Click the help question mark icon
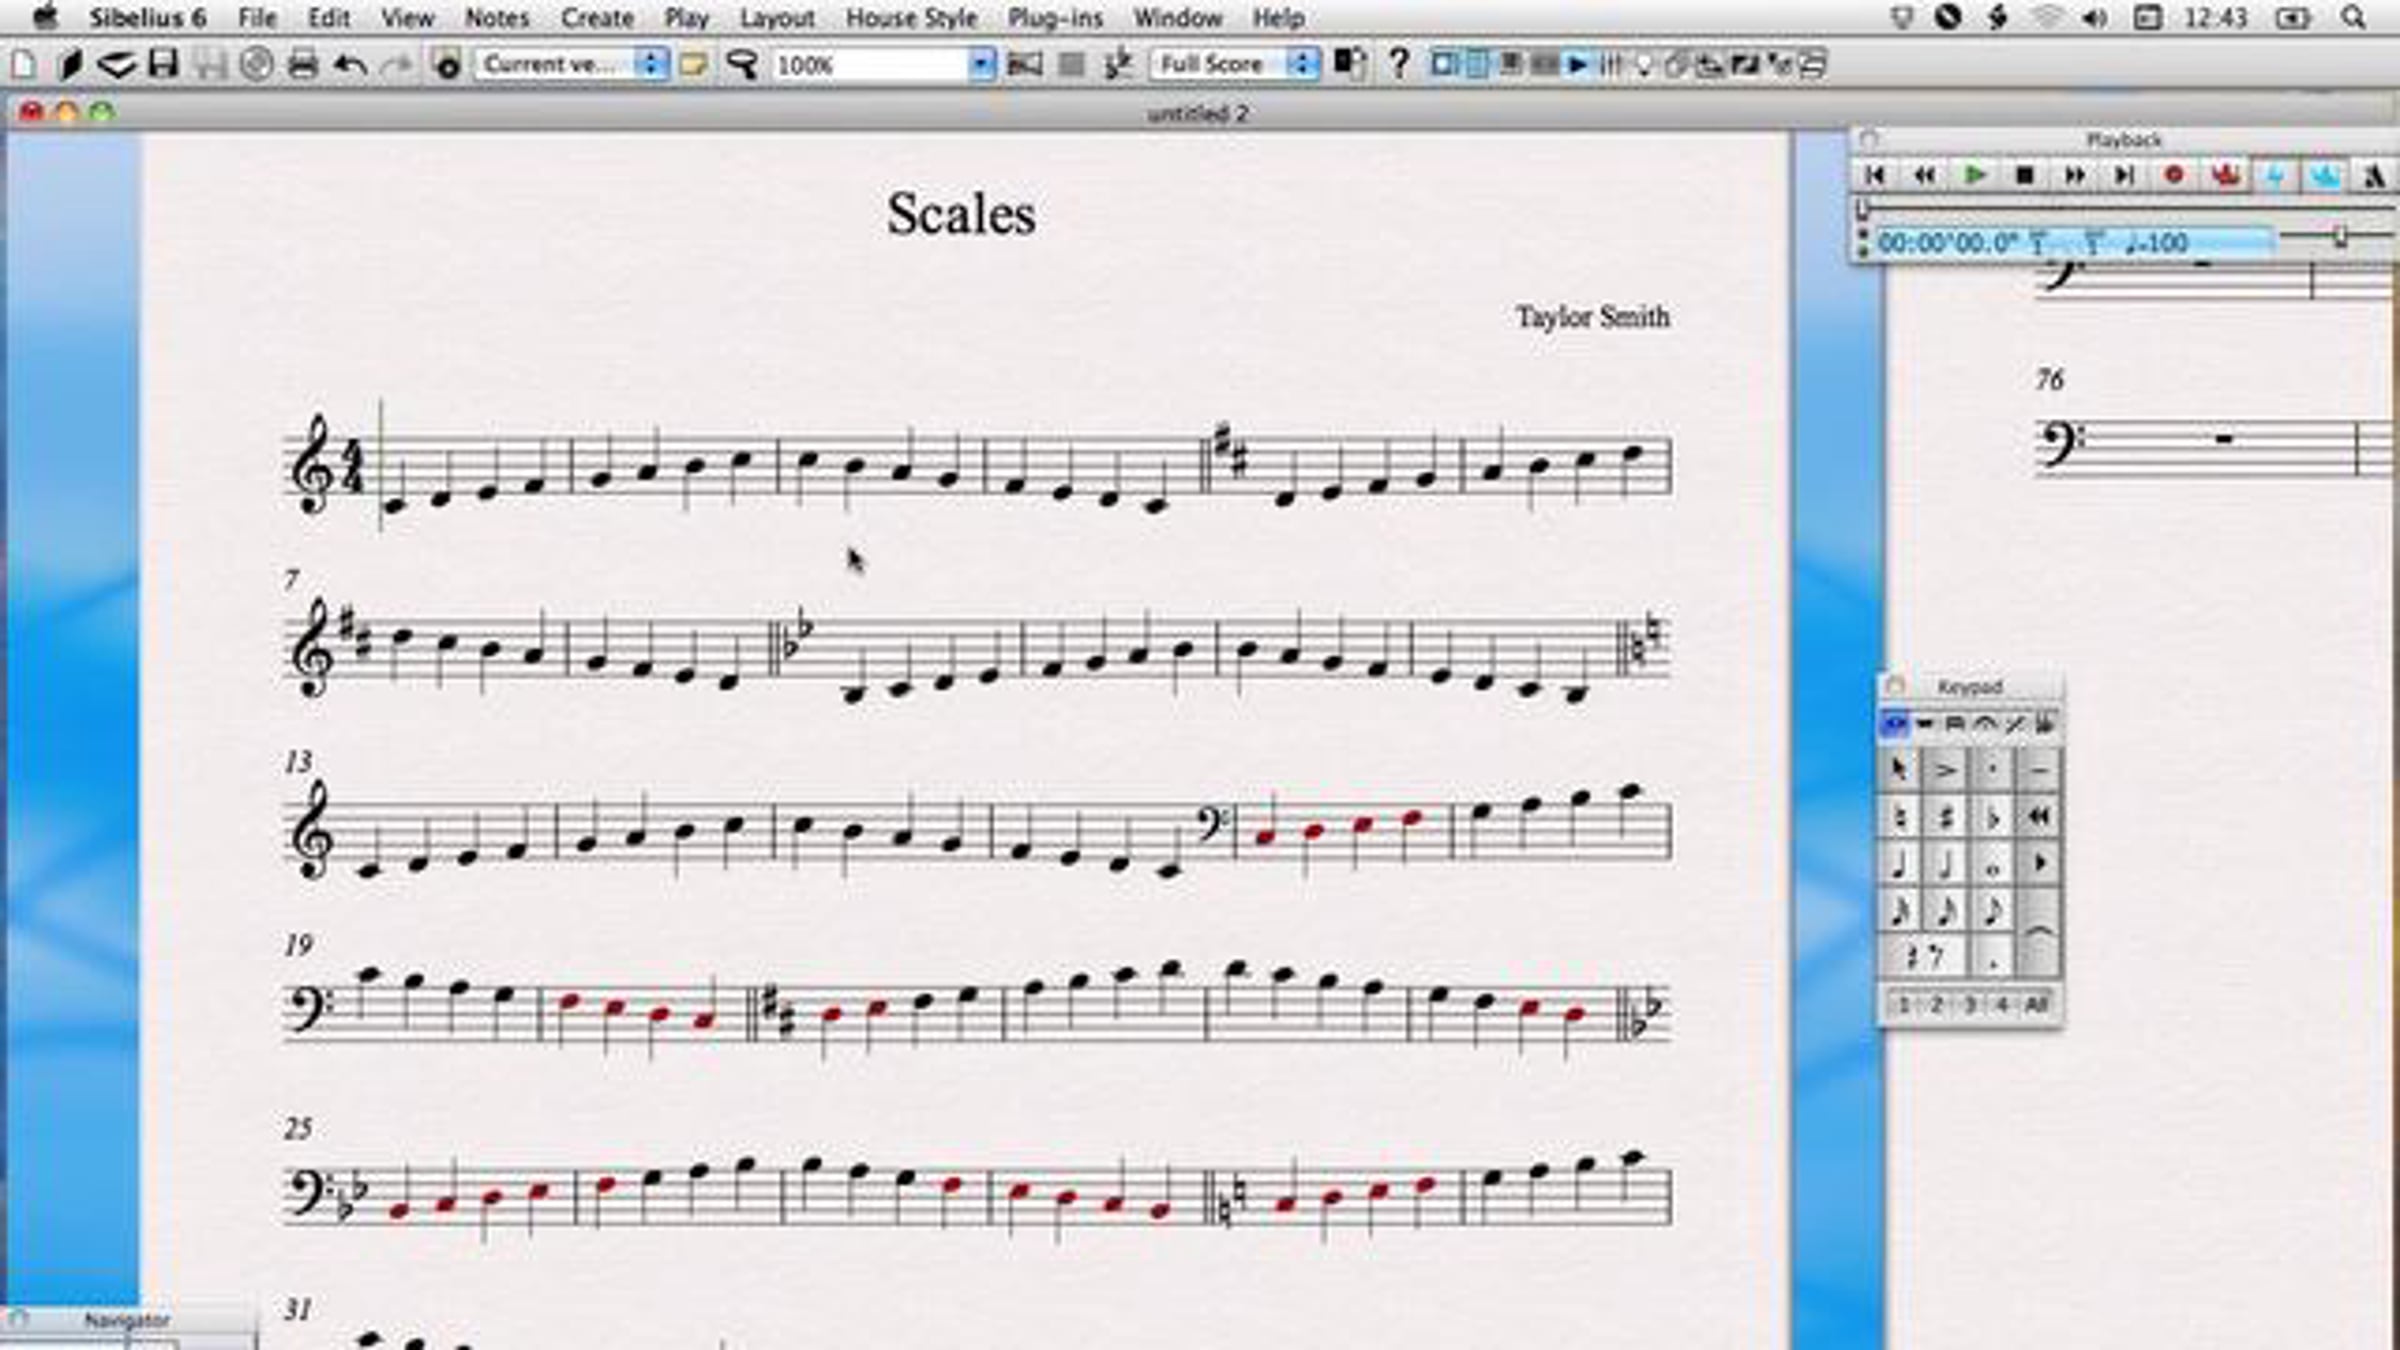Screen dimensions: 2400x1350 tap(1399, 65)
